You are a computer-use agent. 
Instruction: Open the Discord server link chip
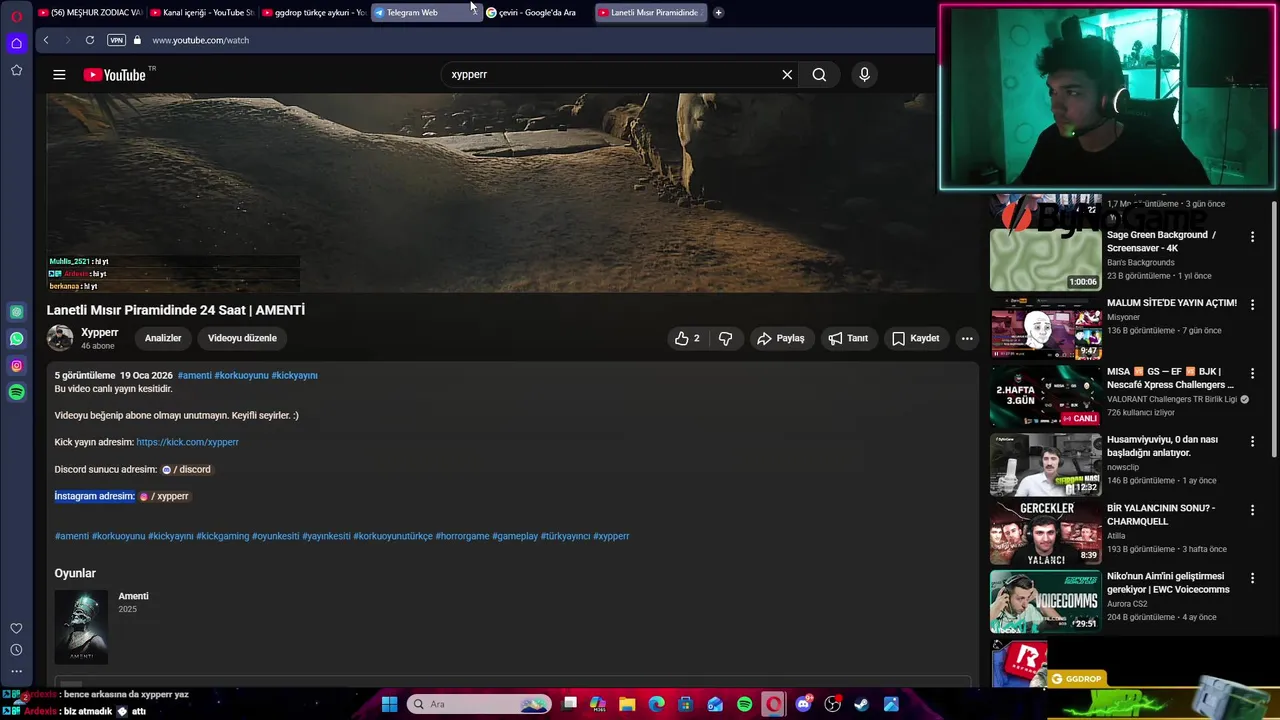coord(186,469)
